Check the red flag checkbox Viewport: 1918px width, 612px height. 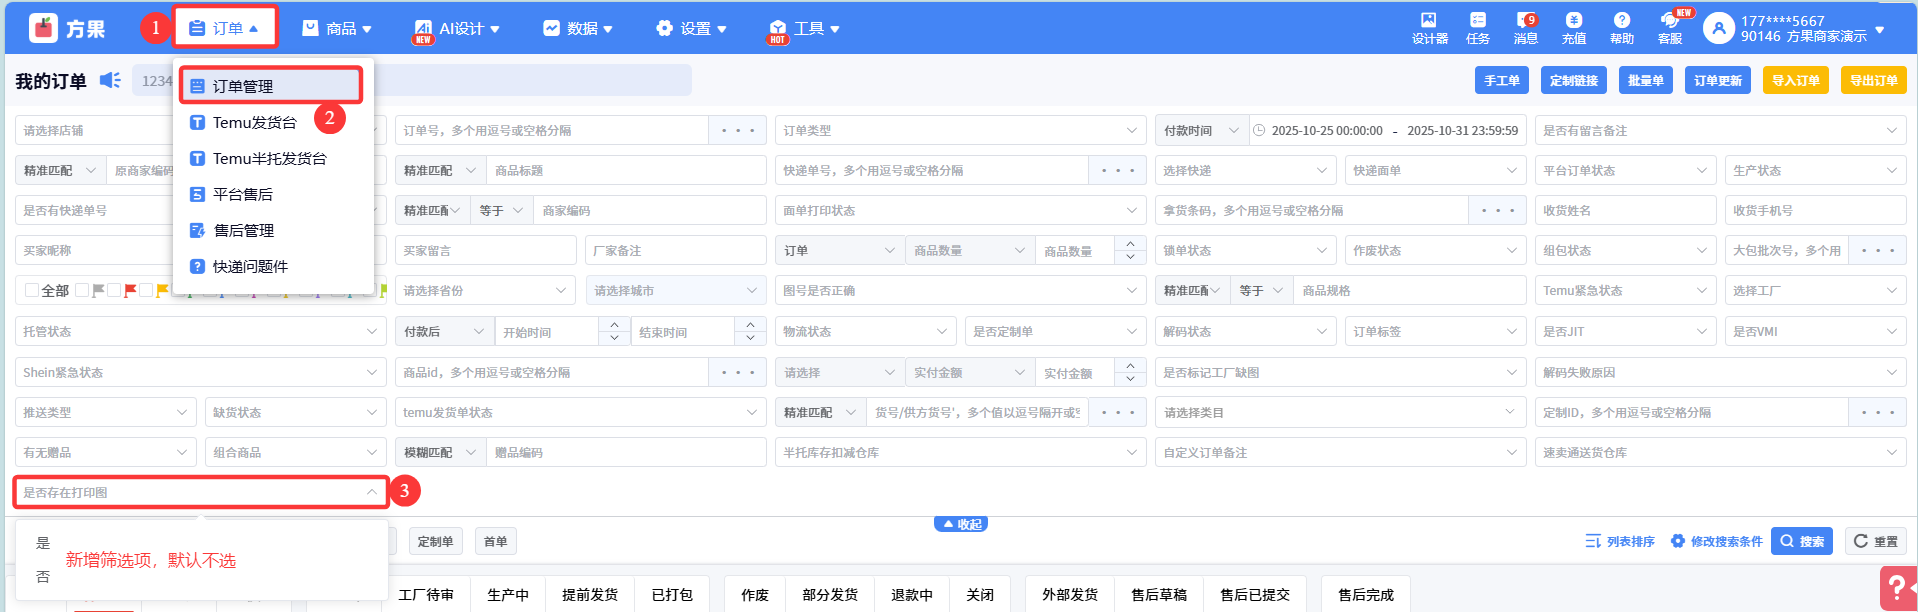click(x=115, y=291)
